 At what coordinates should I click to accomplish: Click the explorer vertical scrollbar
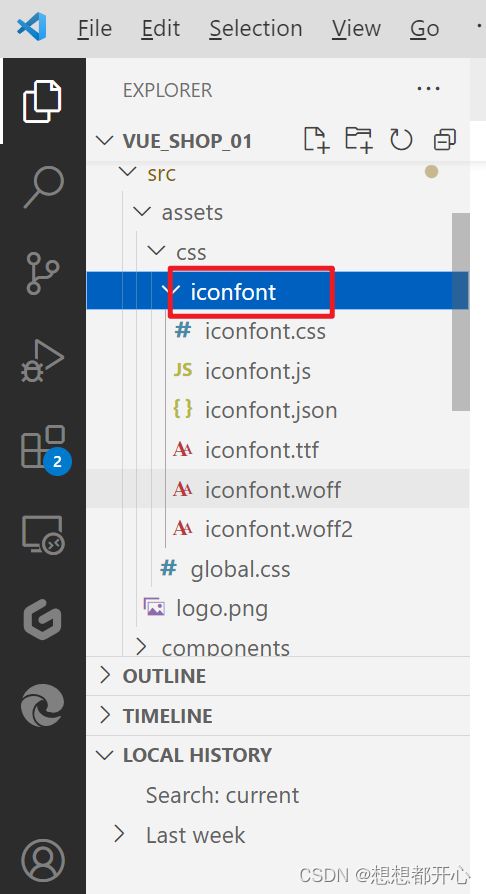[461, 311]
